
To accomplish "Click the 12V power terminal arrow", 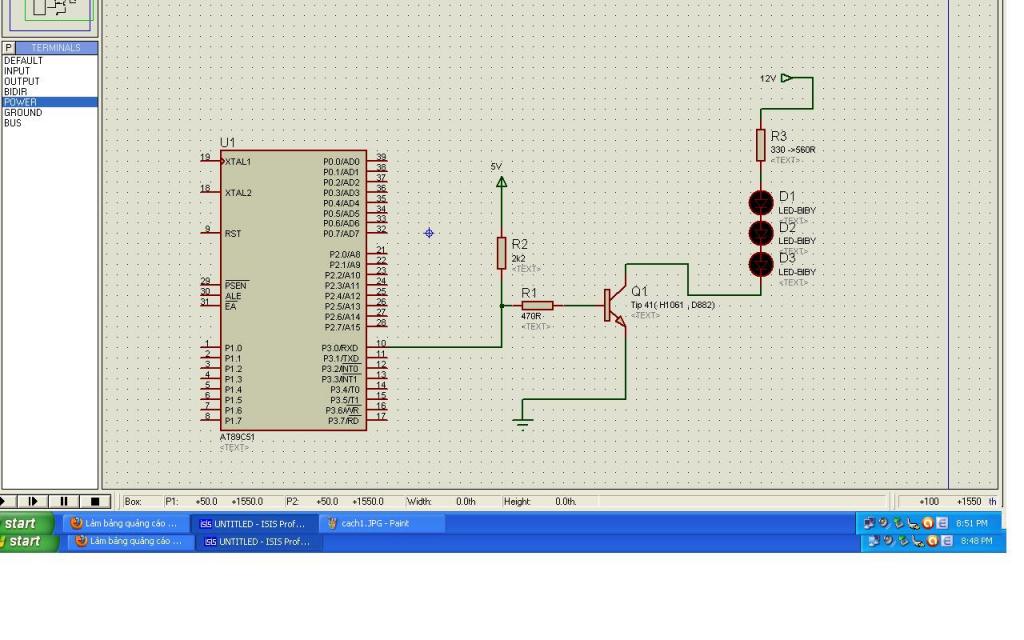I will (786, 78).
